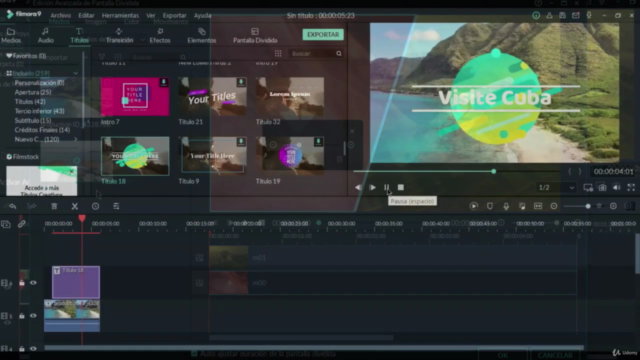The image size is (640, 360).
Task: Open the edit adjustments sliders icon
Action: pos(116,206)
